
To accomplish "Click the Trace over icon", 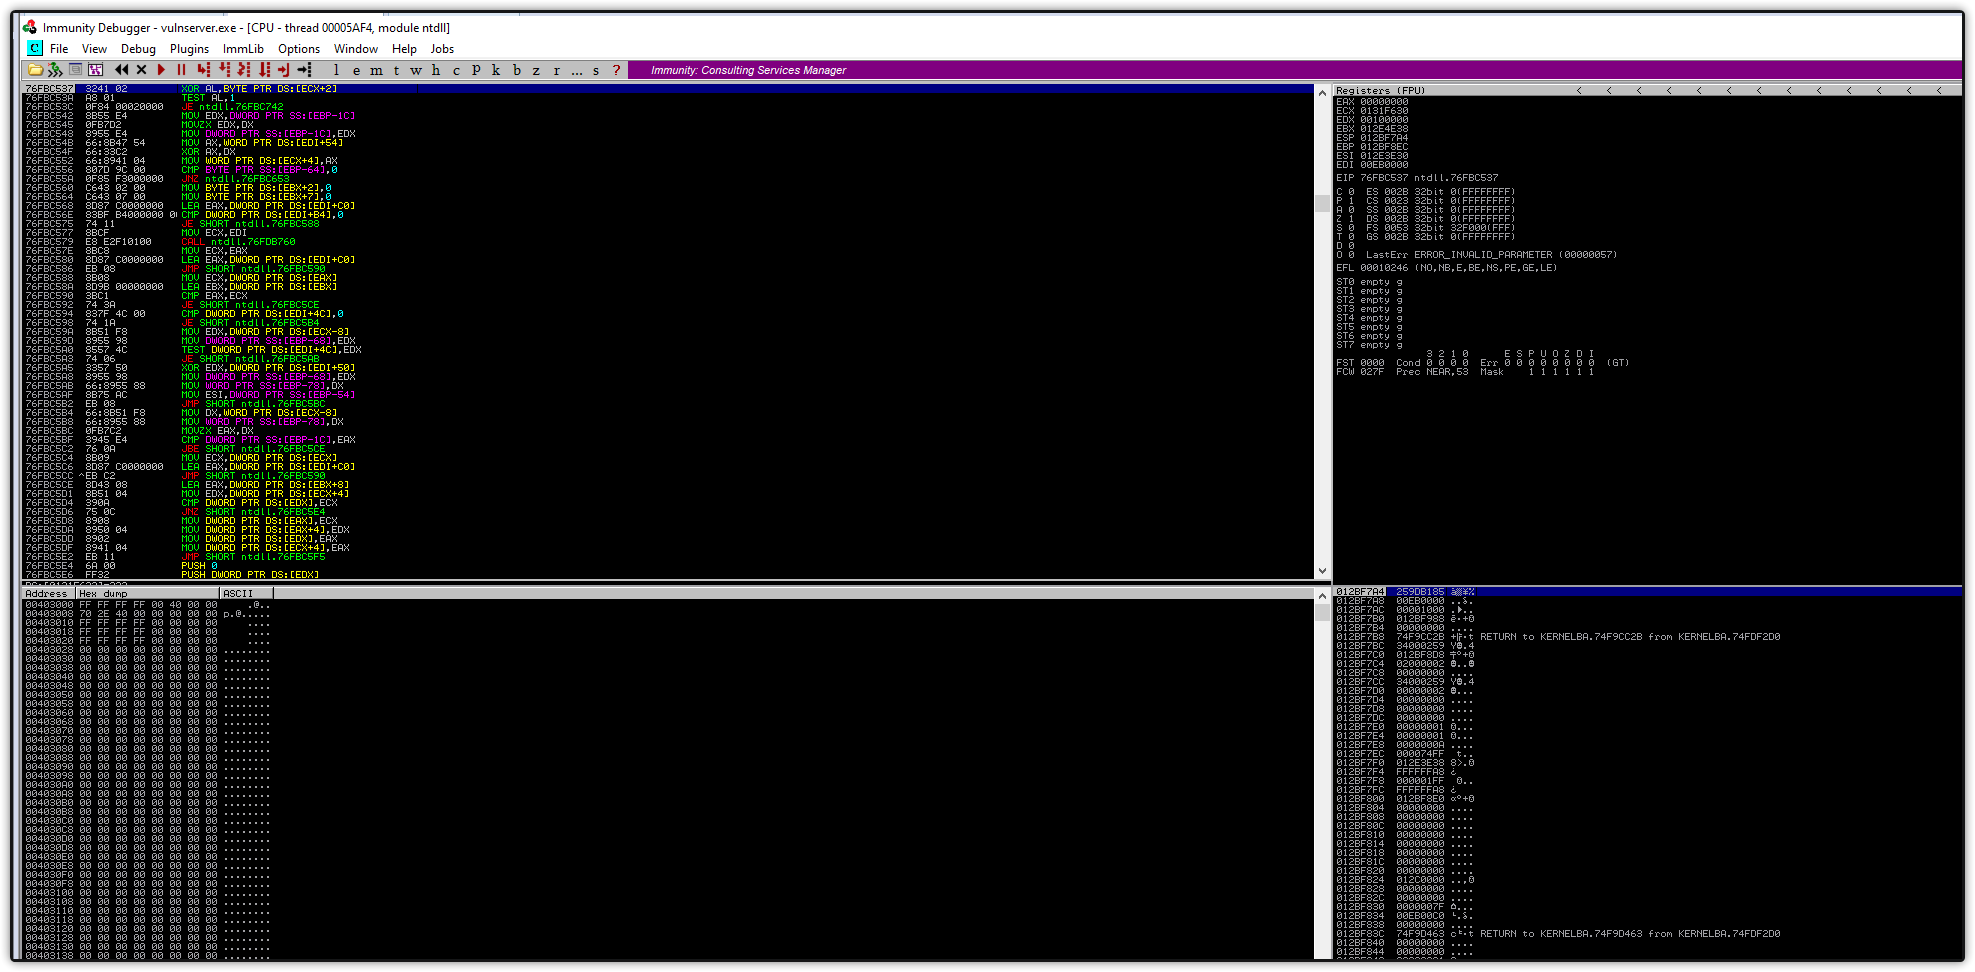I will (x=264, y=70).
